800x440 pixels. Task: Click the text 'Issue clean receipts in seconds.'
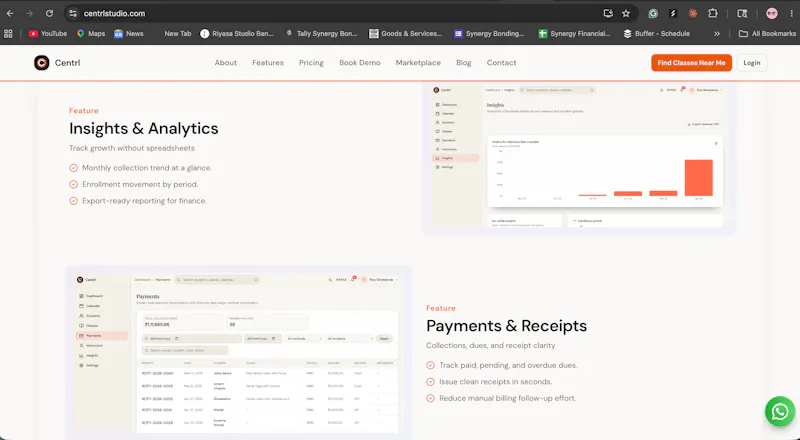[x=495, y=382]
